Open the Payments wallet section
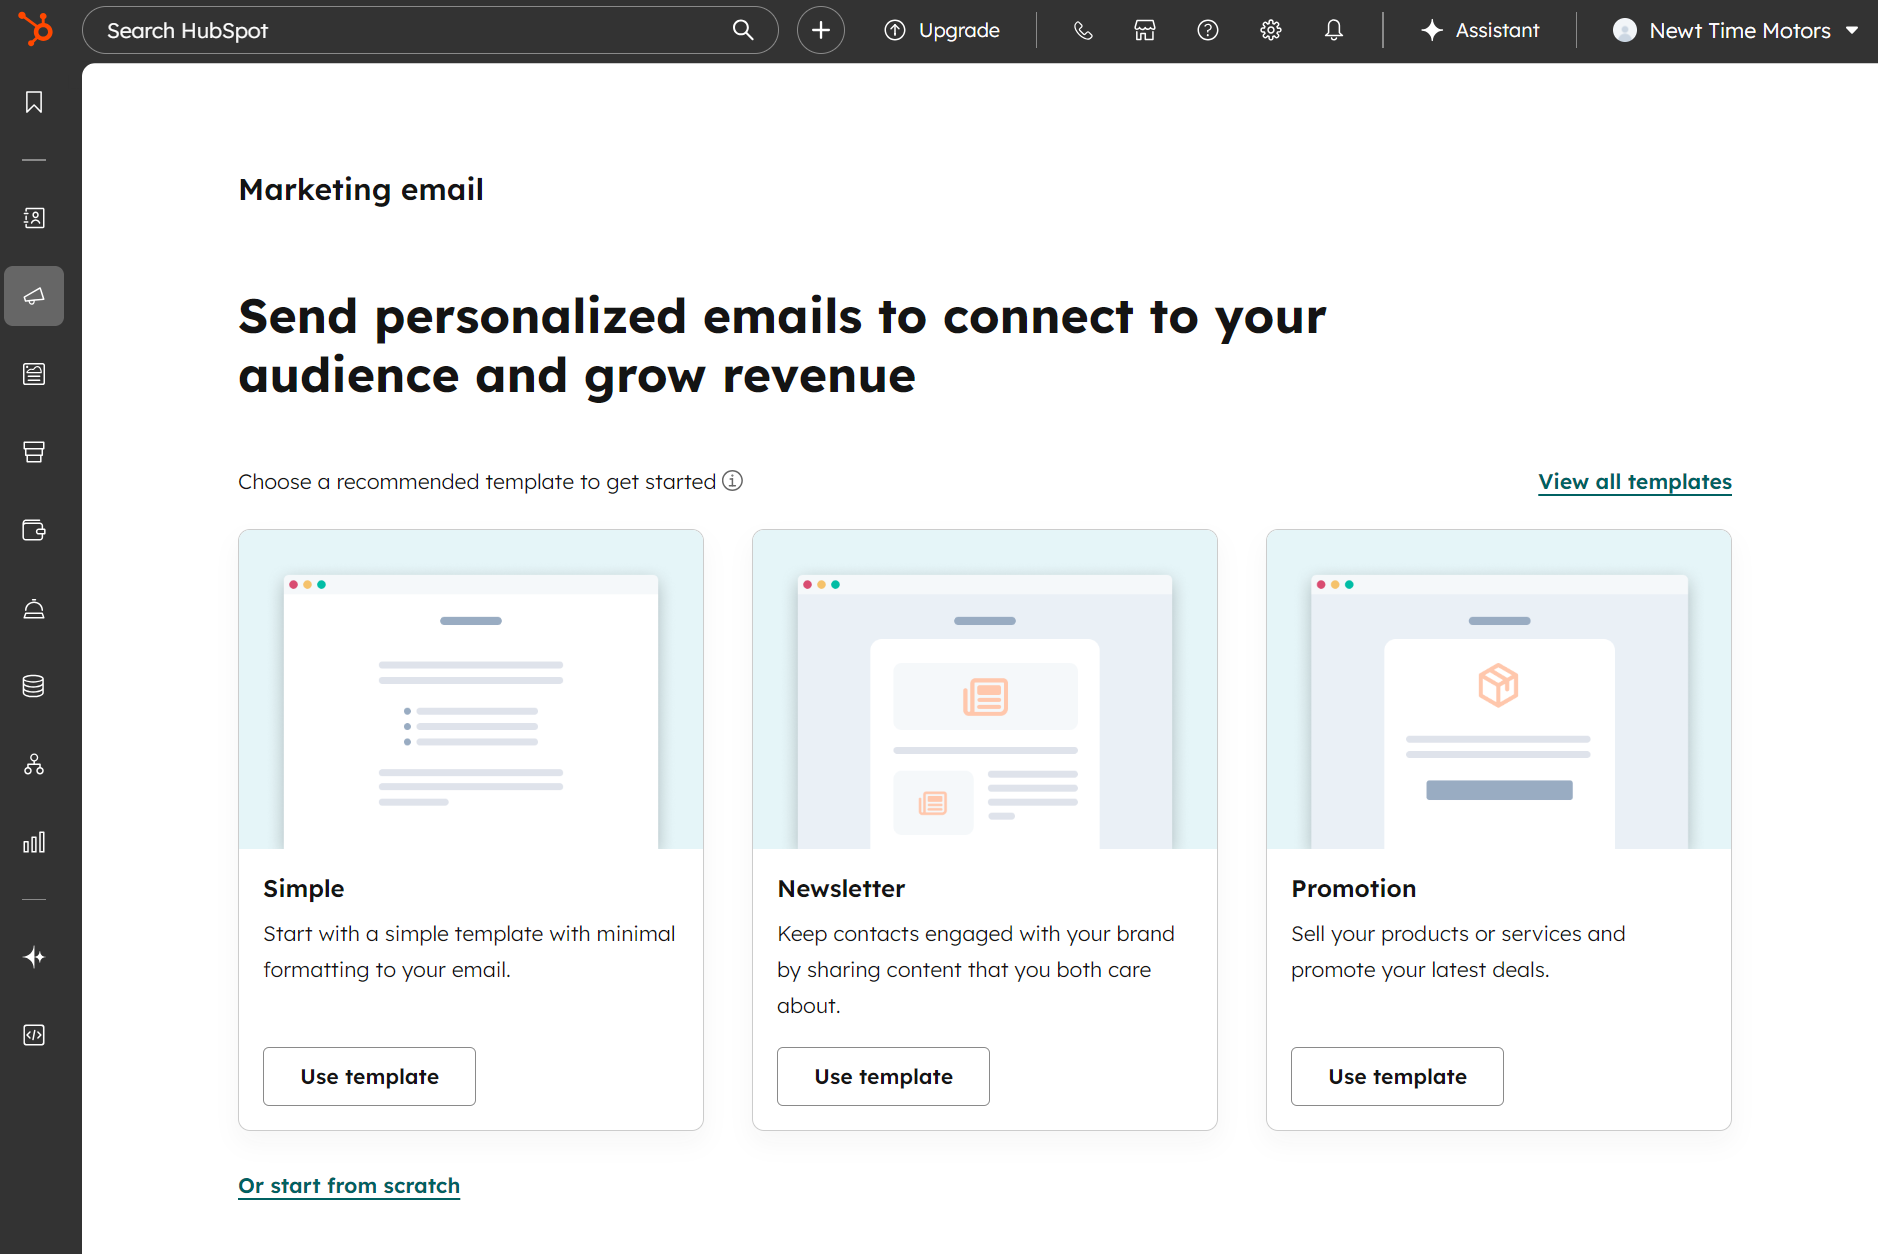 pyautogui.click(x=34, y=530)
